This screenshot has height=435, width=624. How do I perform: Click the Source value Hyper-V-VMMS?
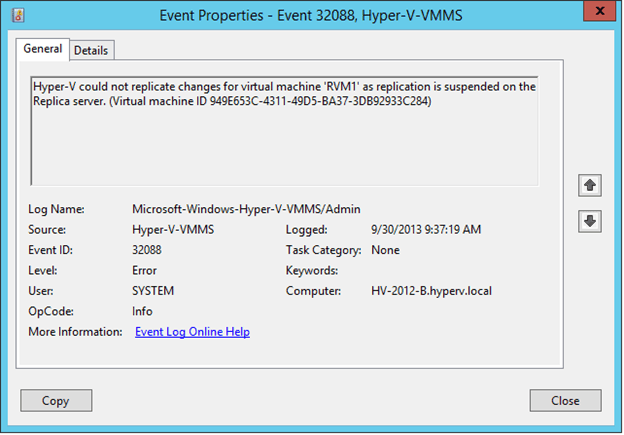pos(173,229)
